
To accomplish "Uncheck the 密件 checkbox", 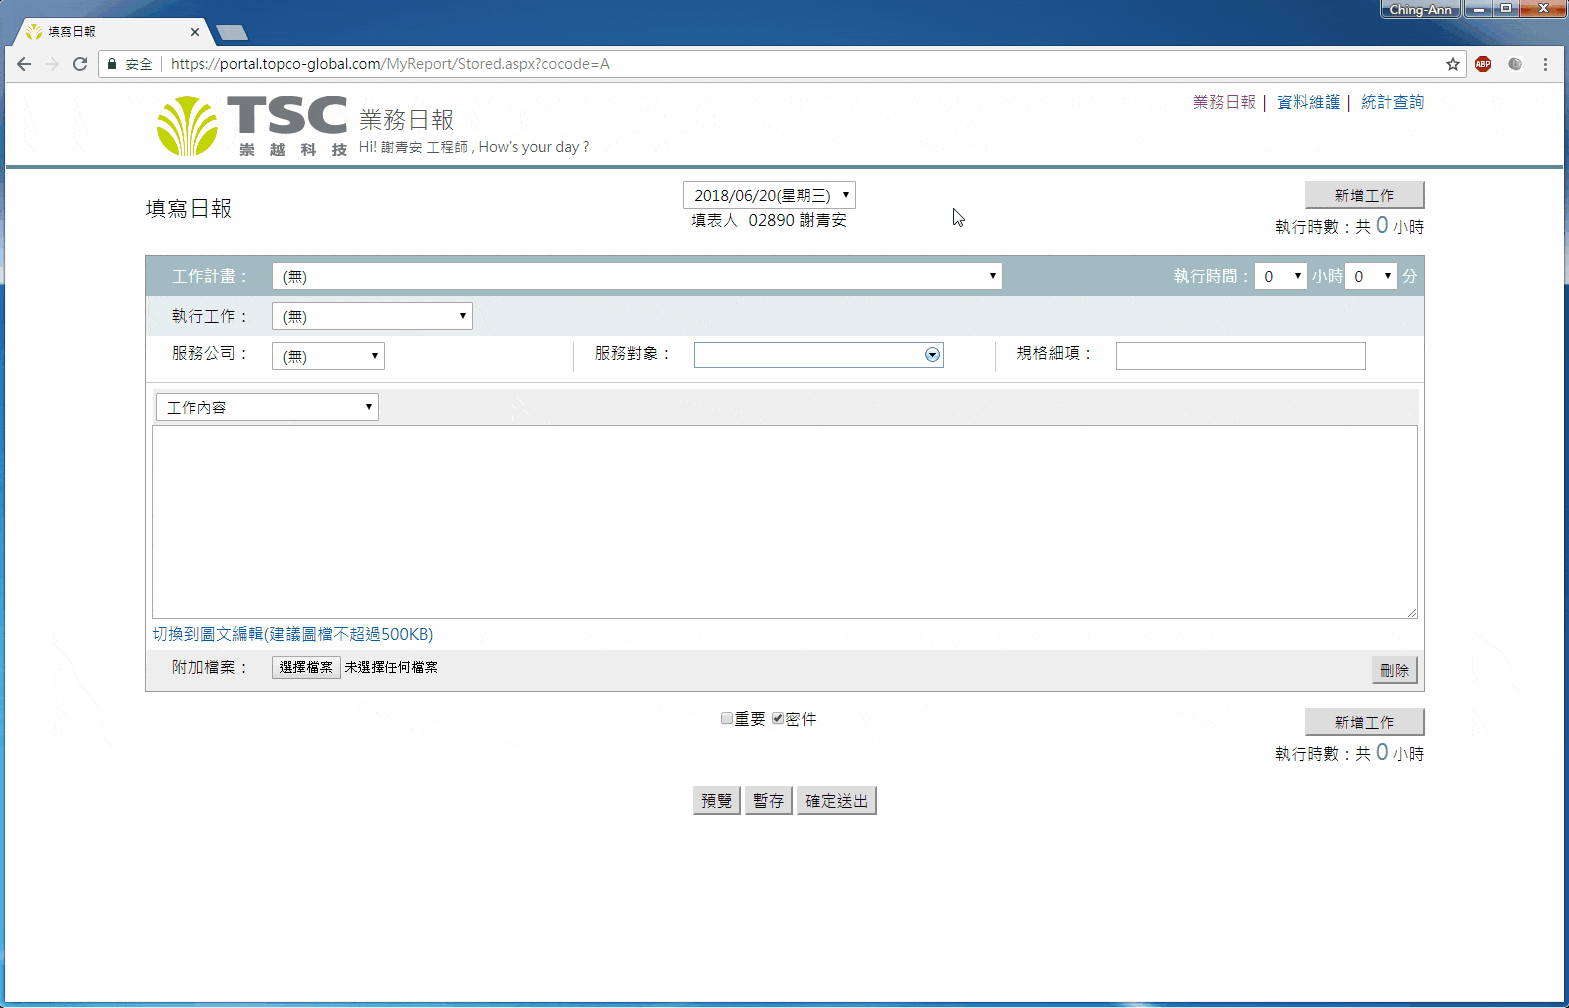I will tap(778, 718).
